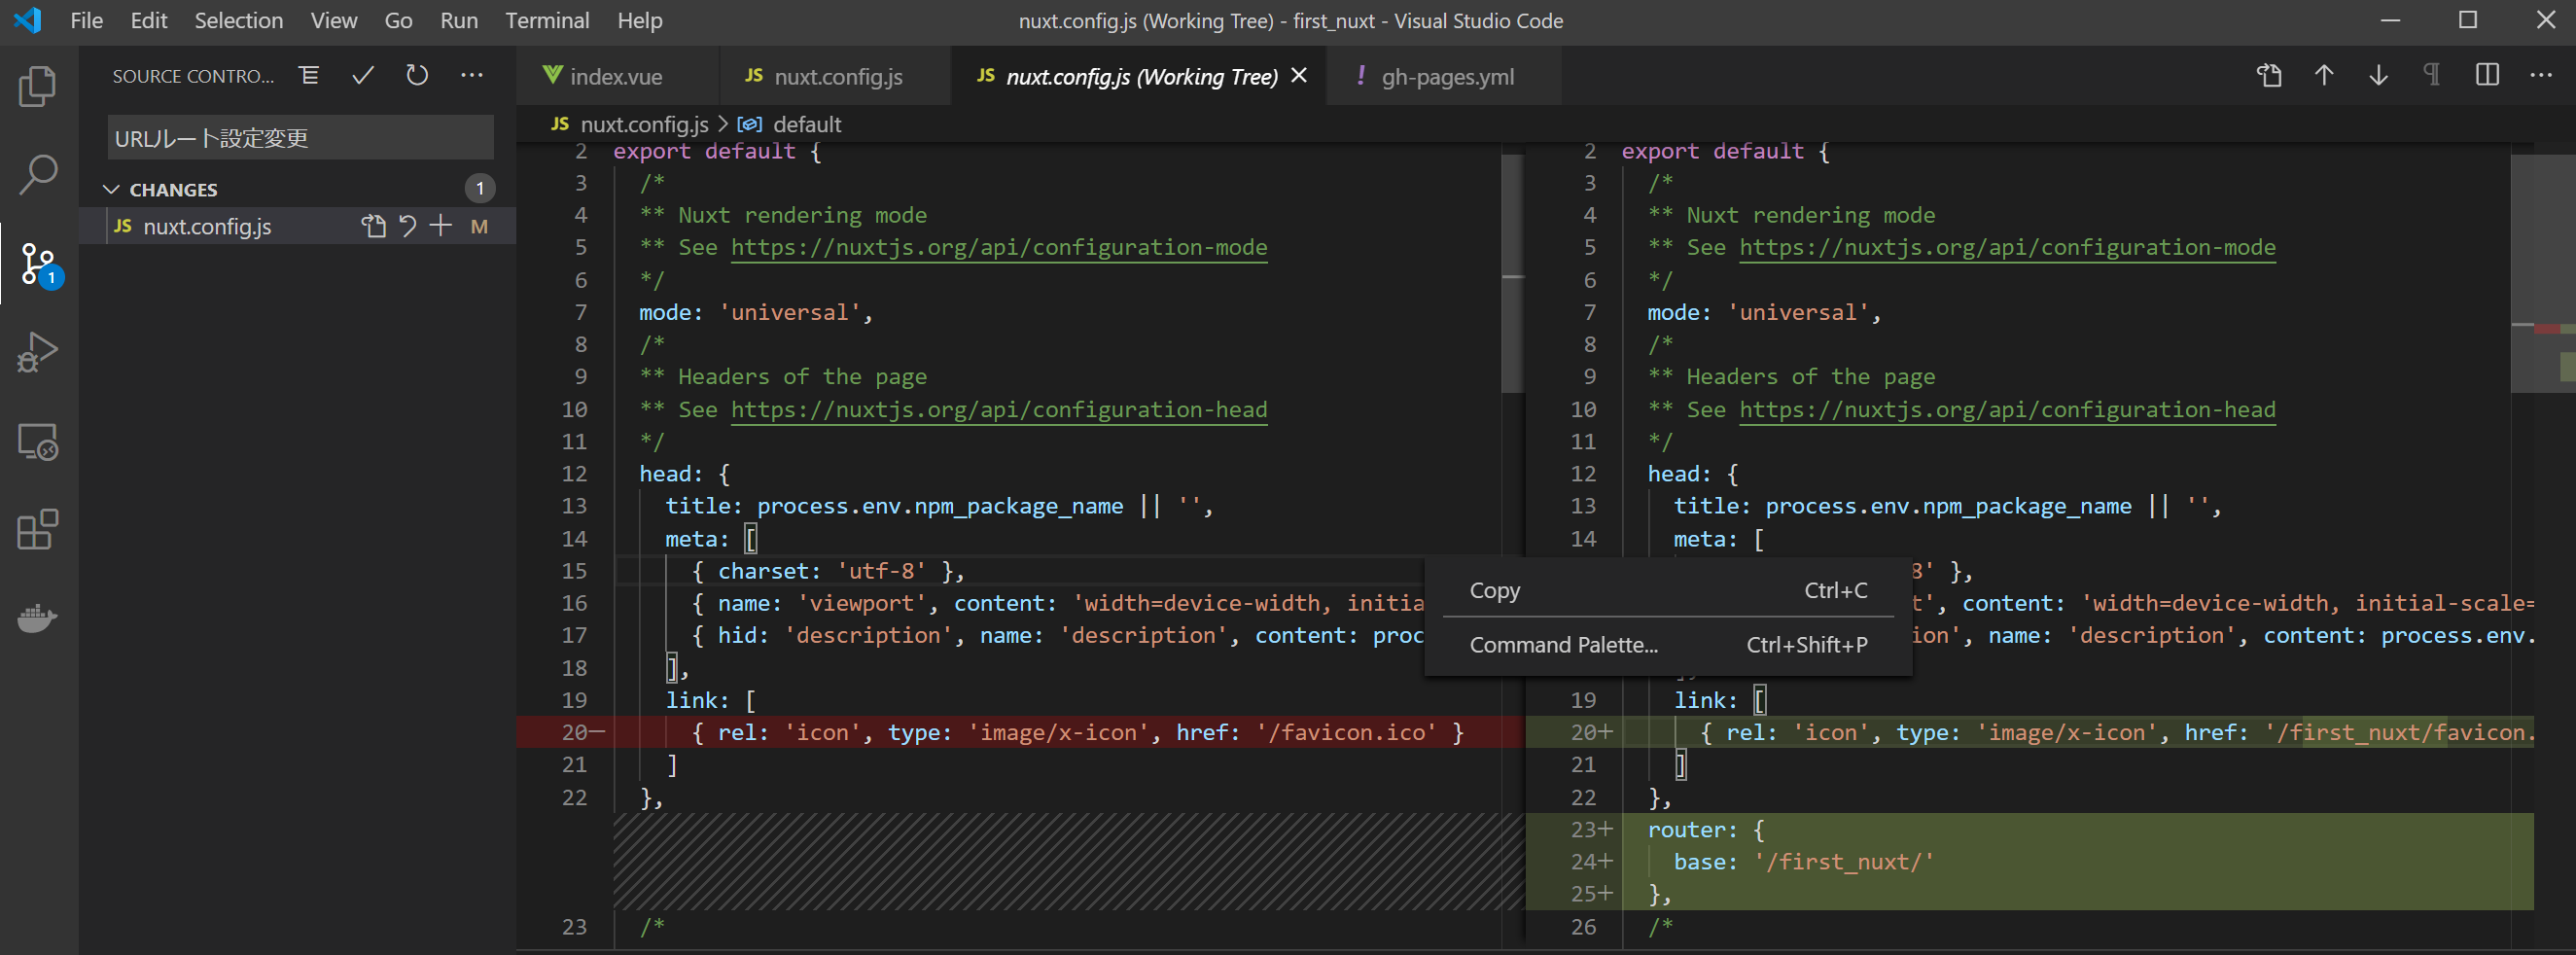Choose Copy from the context menu
This screenshot has height=955, width=2576.
tap(1668, 590)
